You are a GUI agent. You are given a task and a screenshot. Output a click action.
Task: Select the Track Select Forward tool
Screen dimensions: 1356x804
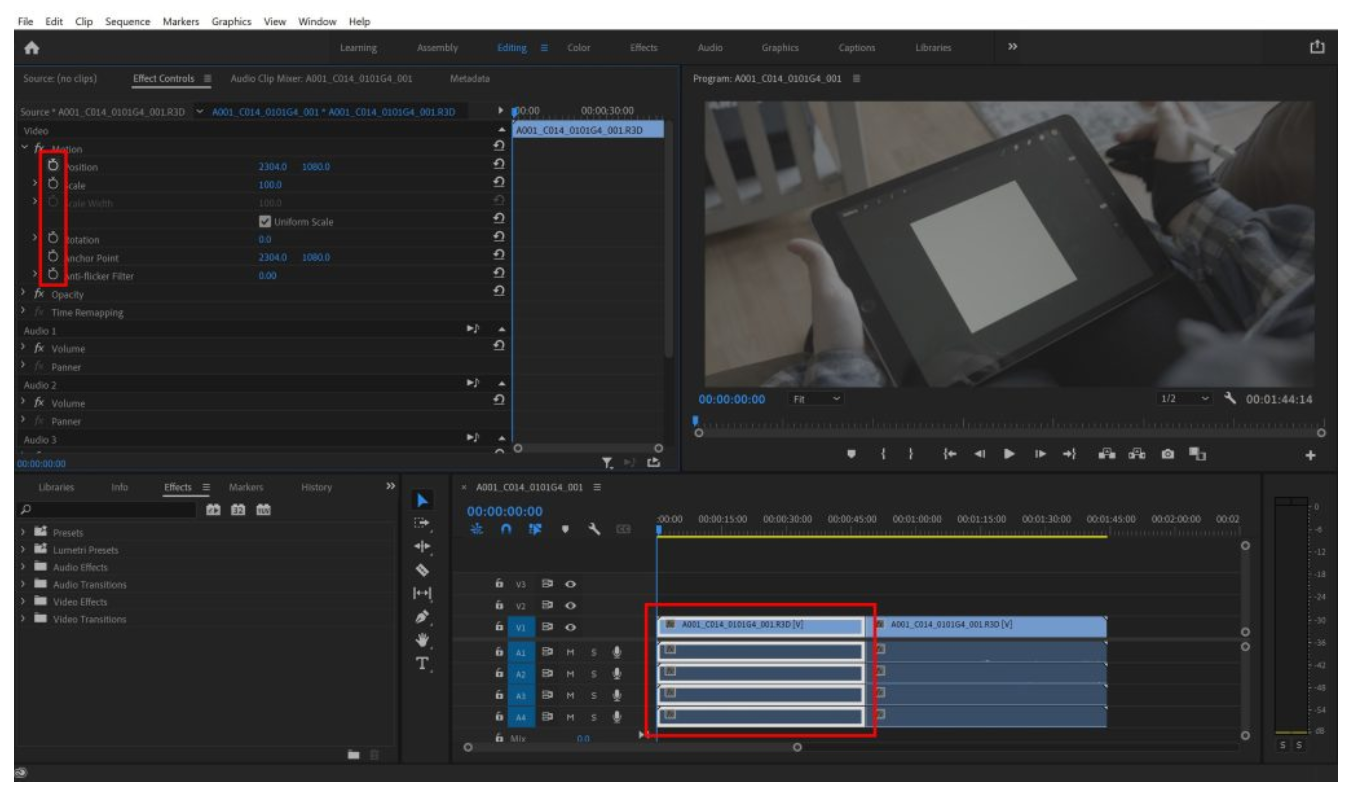coord(419,522)
